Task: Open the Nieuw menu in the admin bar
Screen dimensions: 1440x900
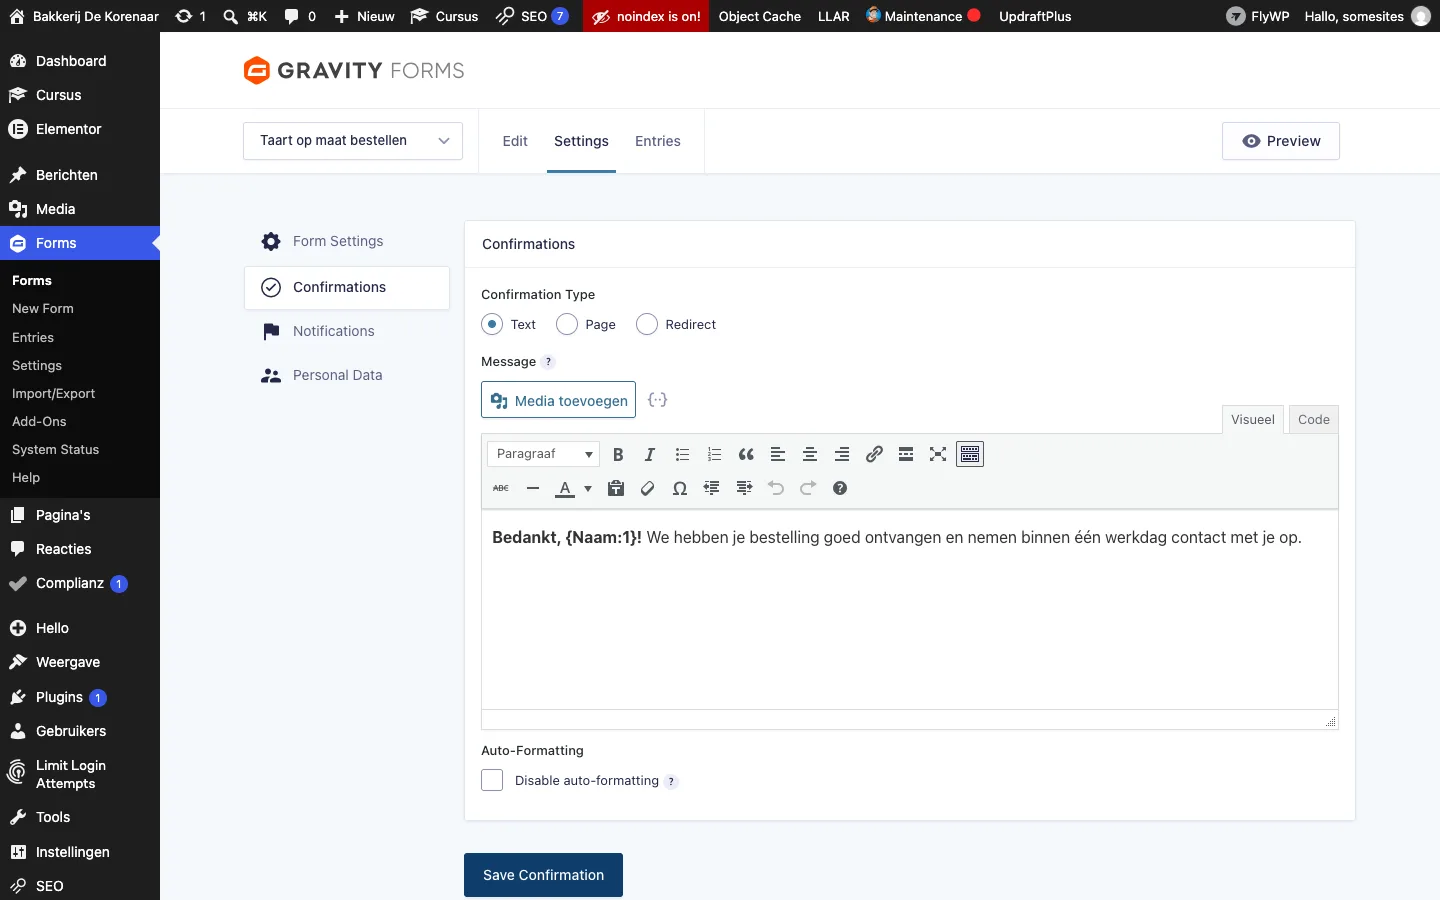Action: click(x=364, y=16)
